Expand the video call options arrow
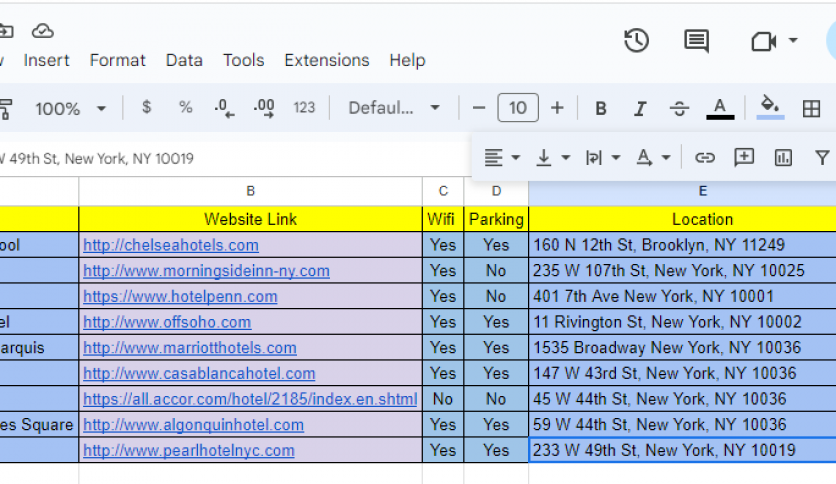Viewport: 836px width, 484px height. (793, 41)
